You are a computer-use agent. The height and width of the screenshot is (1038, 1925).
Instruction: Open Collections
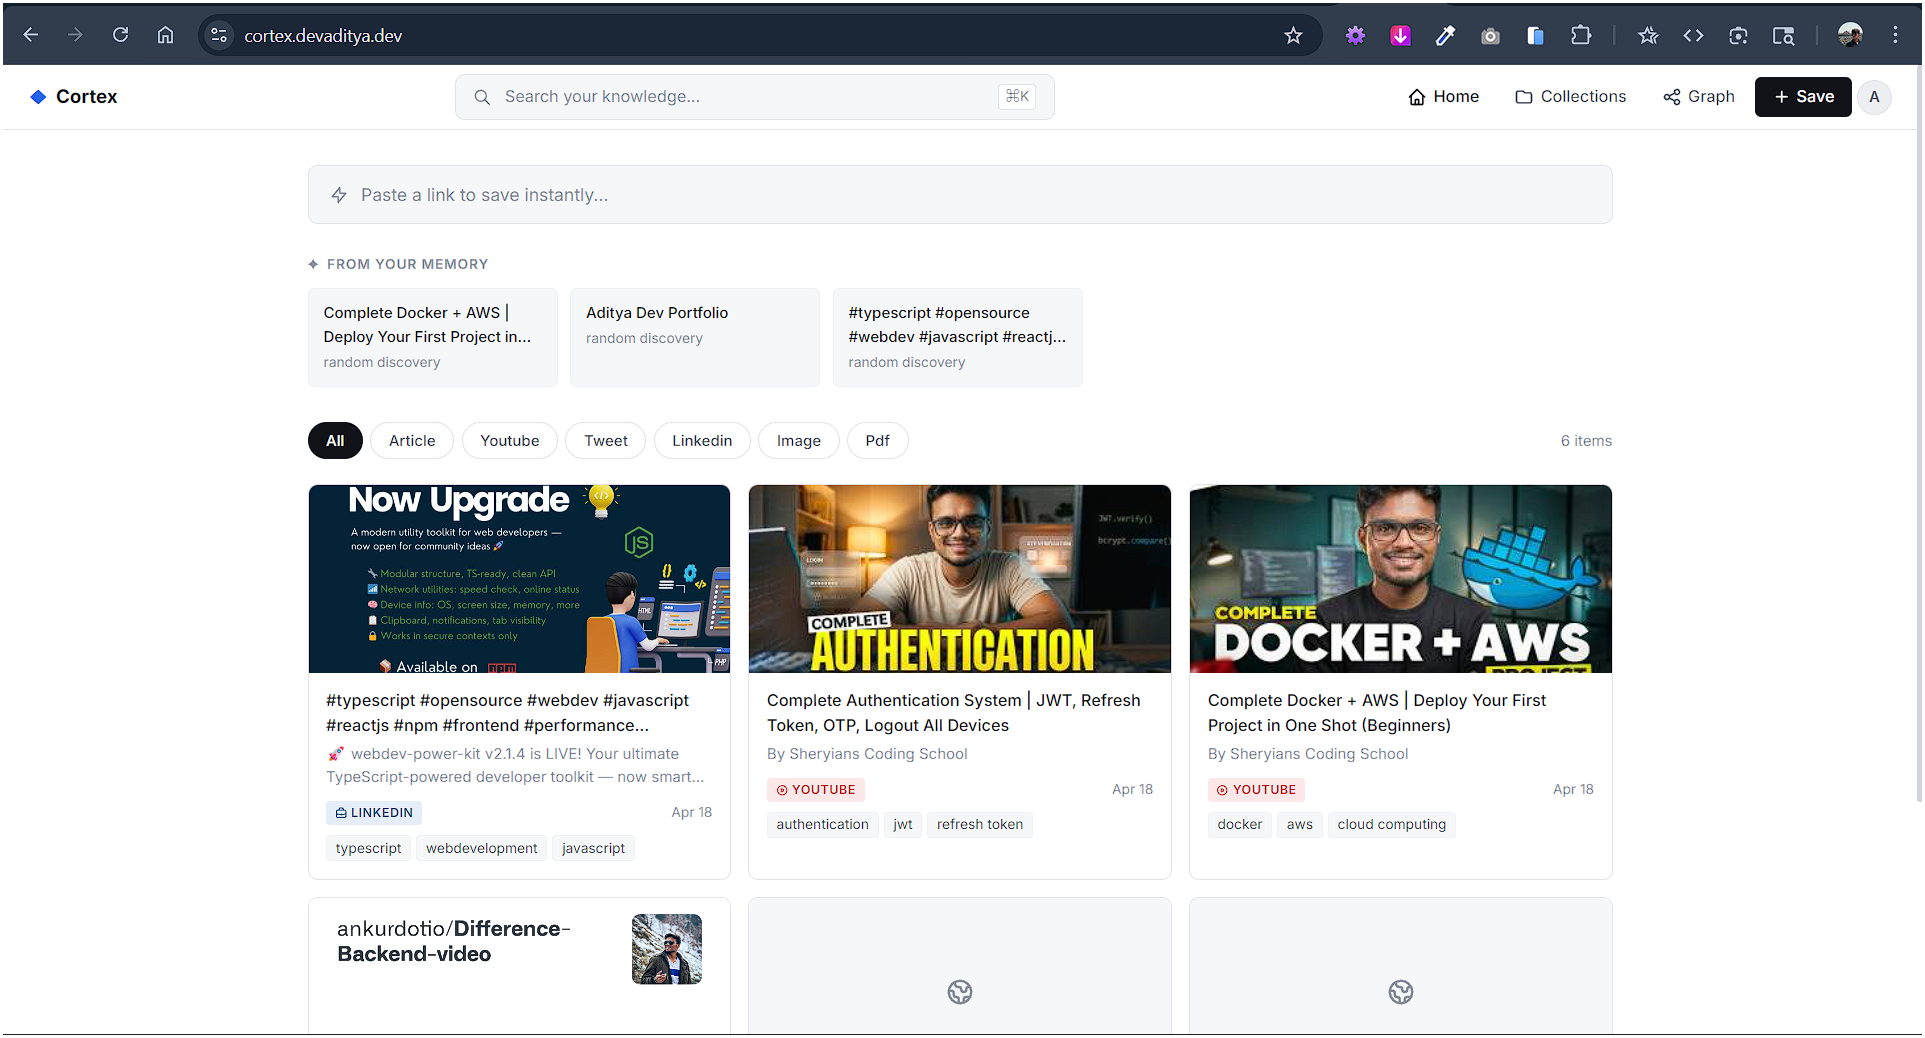(1570, 97)
